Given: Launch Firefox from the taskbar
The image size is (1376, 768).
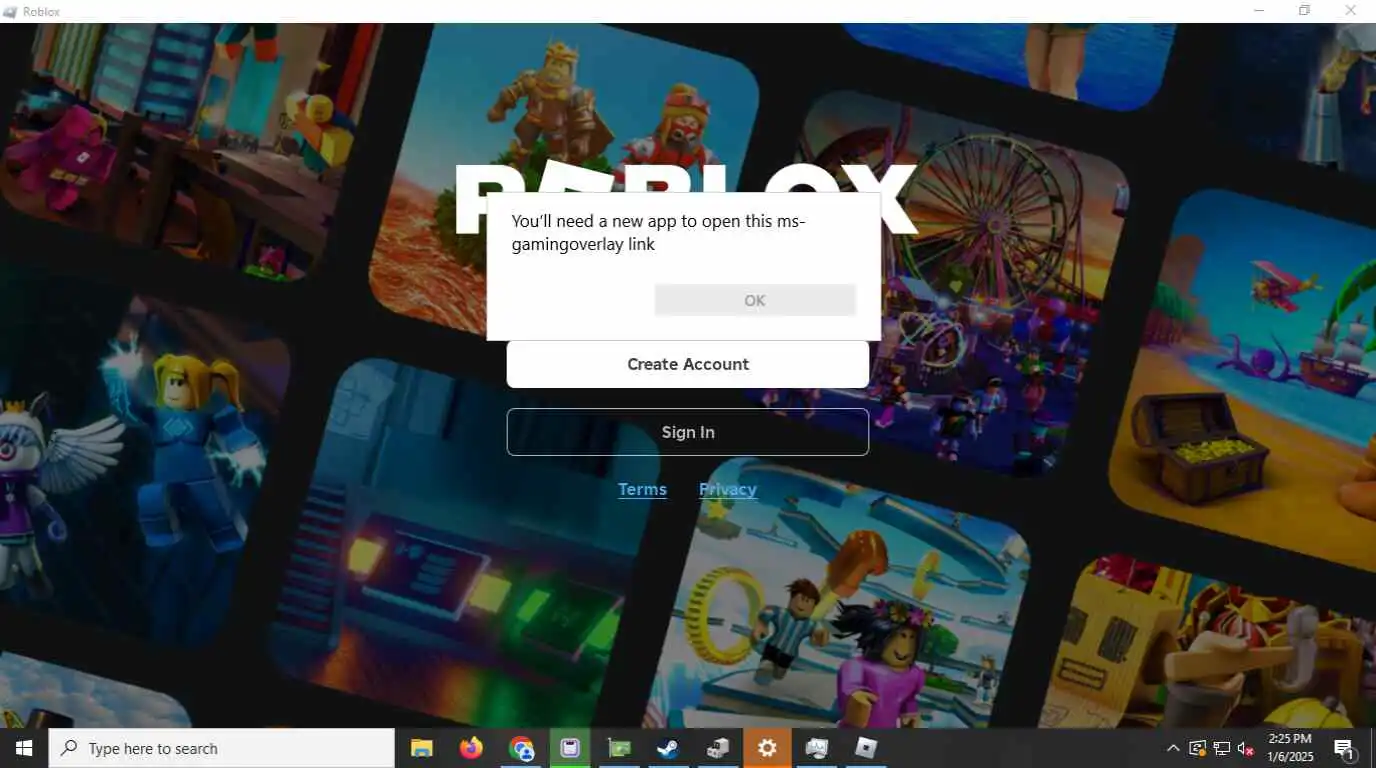Looking at the screenshot, I should pos(471,748).
